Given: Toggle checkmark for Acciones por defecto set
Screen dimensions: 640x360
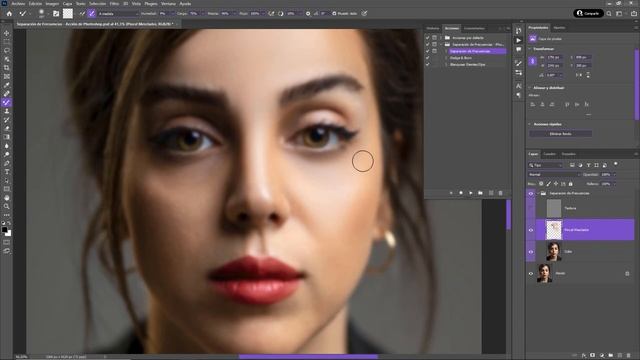Looking at the screenshot, I should pos(427,38).
